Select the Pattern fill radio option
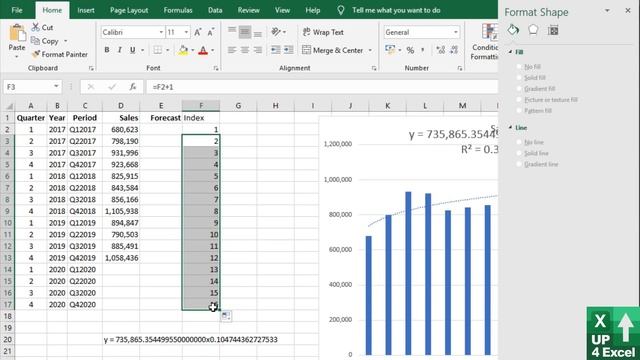640x360 pixels. (519, 111)
